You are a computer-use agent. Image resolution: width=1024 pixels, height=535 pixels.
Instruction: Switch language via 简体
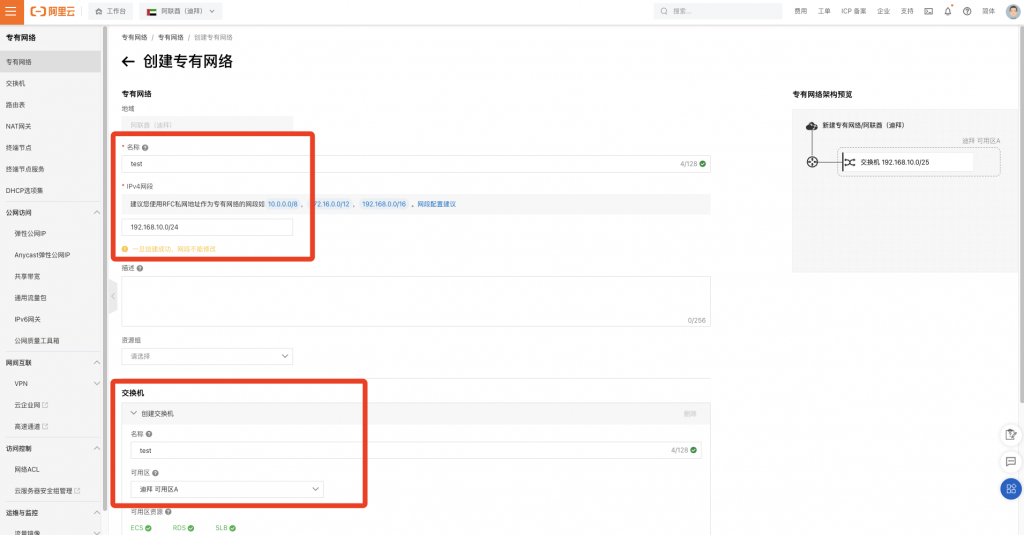[989, 11]
